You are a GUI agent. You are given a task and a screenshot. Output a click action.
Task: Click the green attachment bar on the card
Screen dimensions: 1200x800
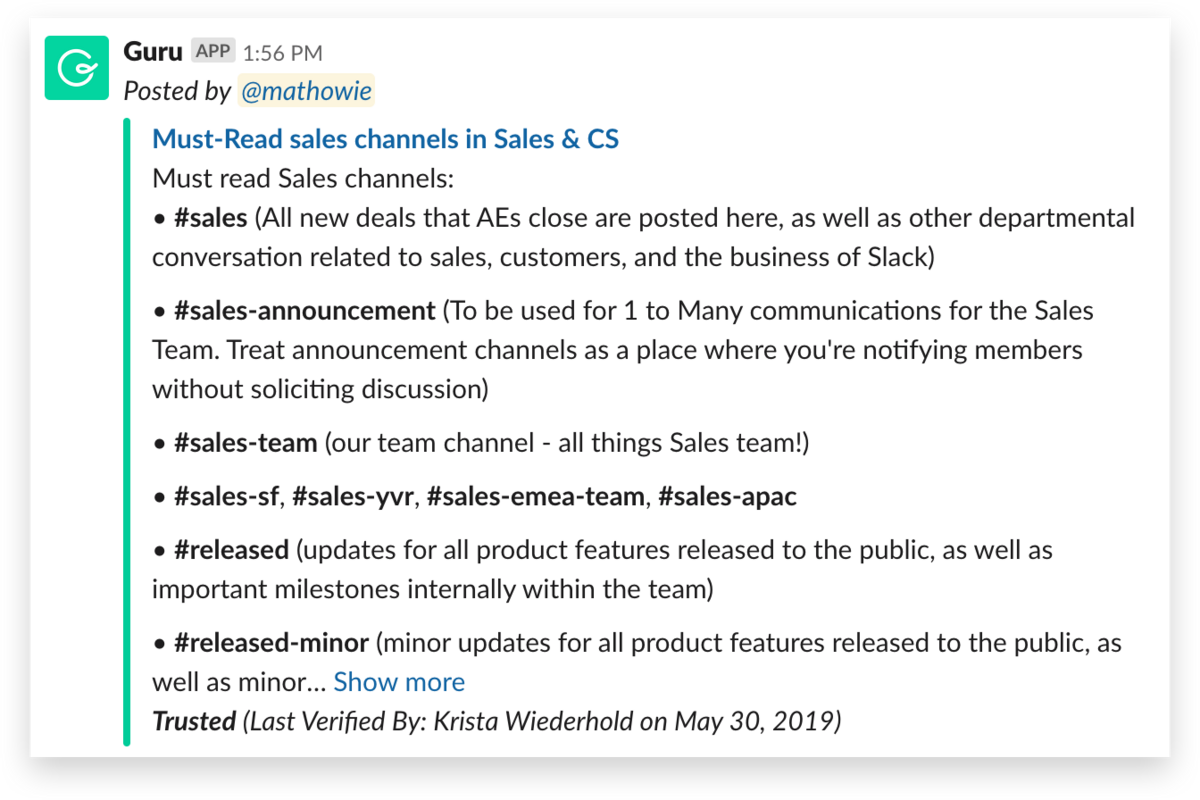(x=127, y=432)
